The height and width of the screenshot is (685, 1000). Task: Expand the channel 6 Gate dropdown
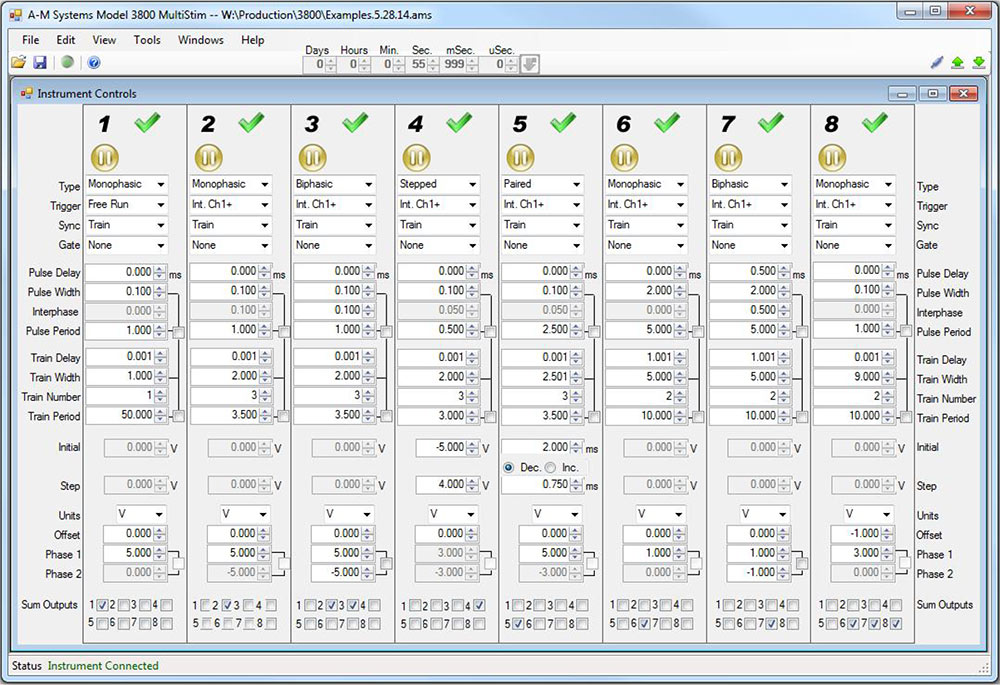(x=646, y=246)
